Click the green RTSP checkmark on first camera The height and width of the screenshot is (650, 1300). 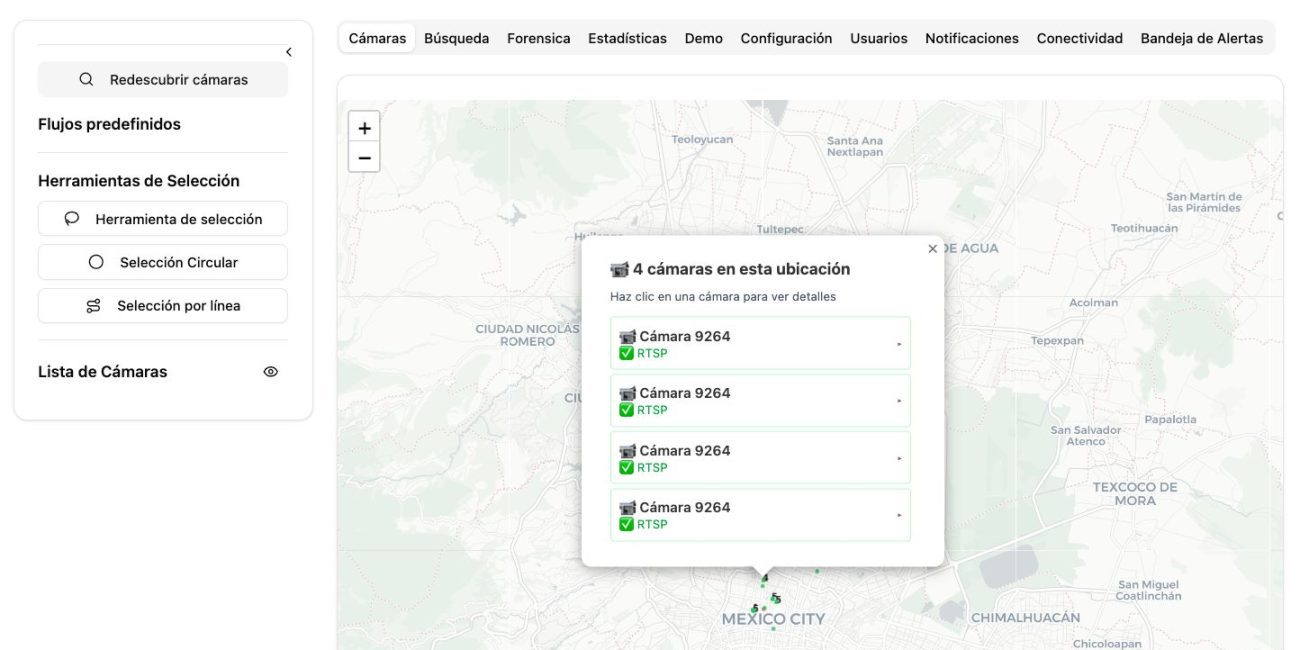pos(627,353)
